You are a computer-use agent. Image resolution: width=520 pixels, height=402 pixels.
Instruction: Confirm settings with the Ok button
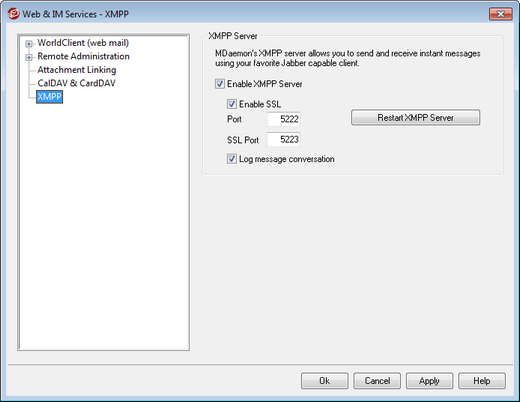[324, 381]
